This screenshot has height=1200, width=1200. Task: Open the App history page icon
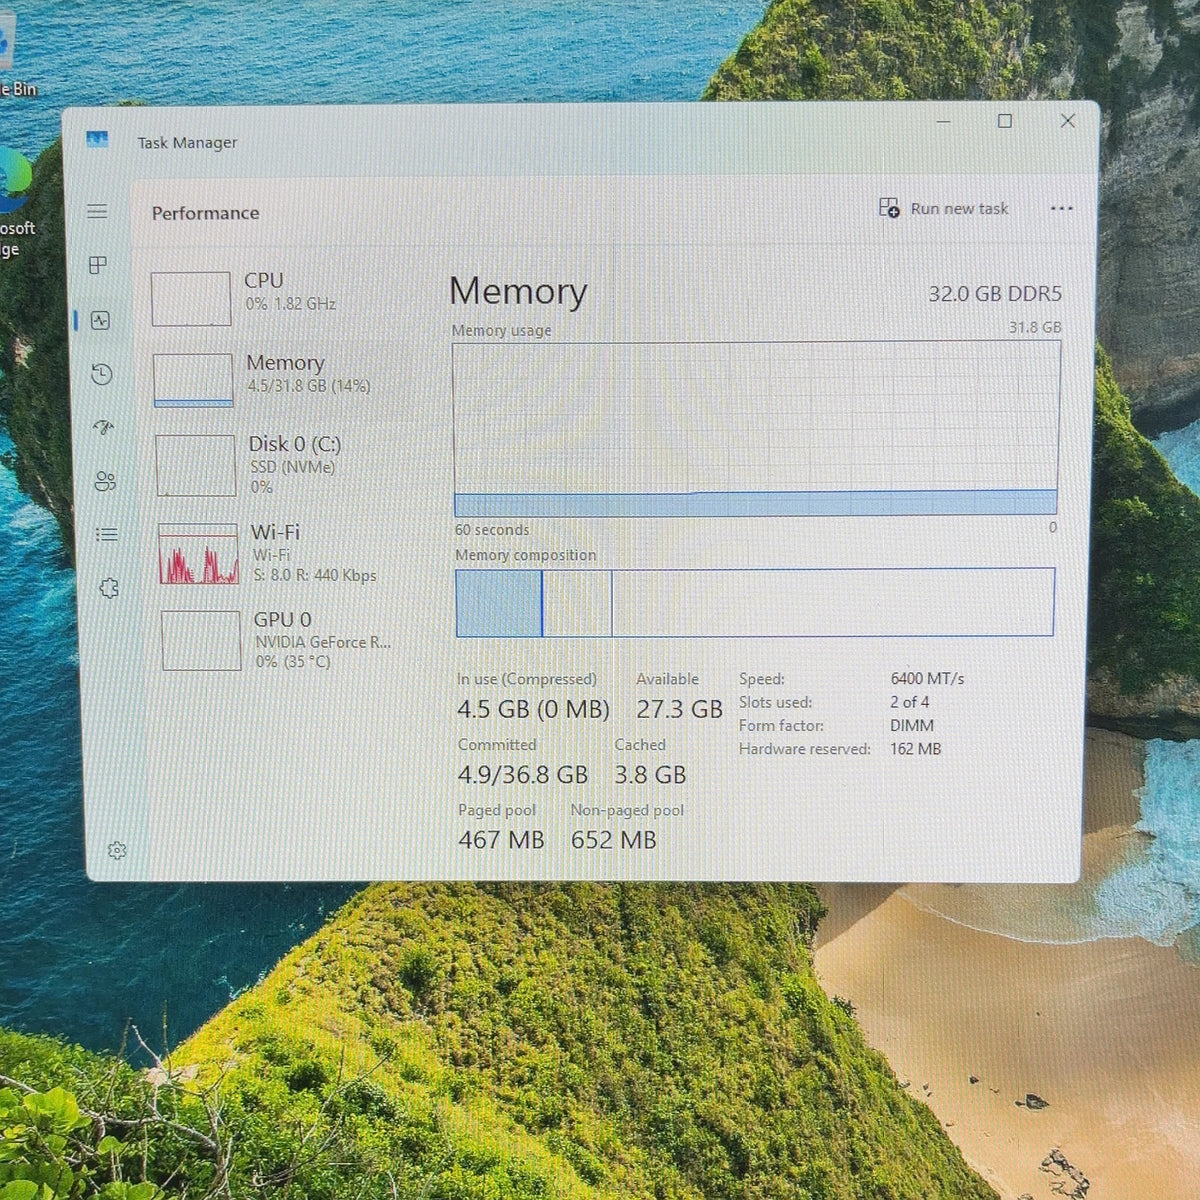coord(101,375)
